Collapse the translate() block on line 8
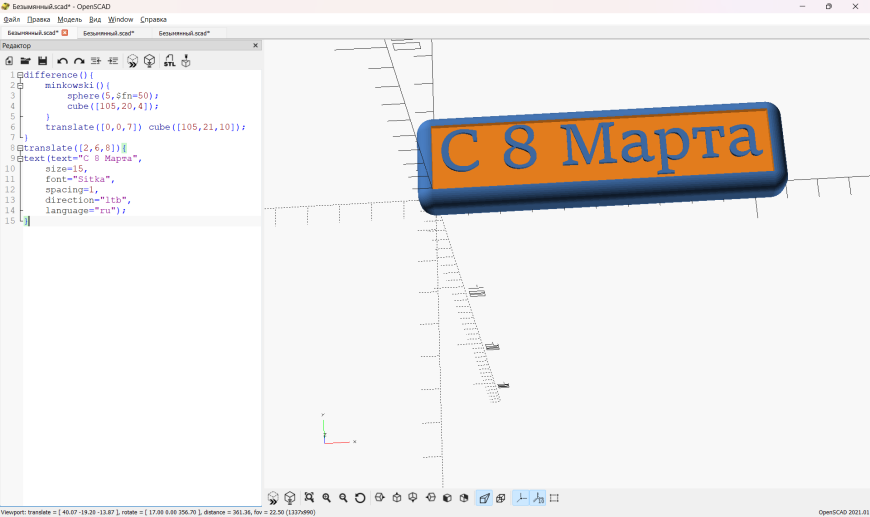The image size is (870, 517). click(x=19, y=148)
